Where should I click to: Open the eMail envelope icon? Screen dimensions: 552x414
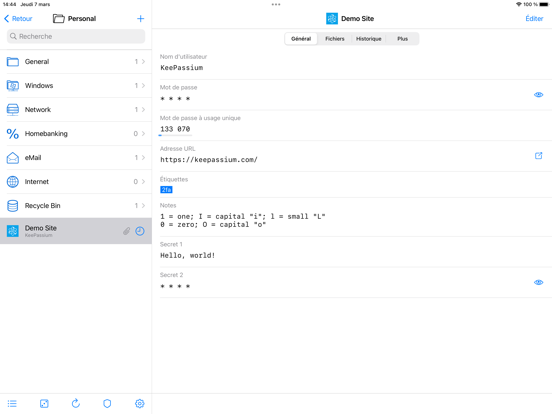[x=13, y=158]
